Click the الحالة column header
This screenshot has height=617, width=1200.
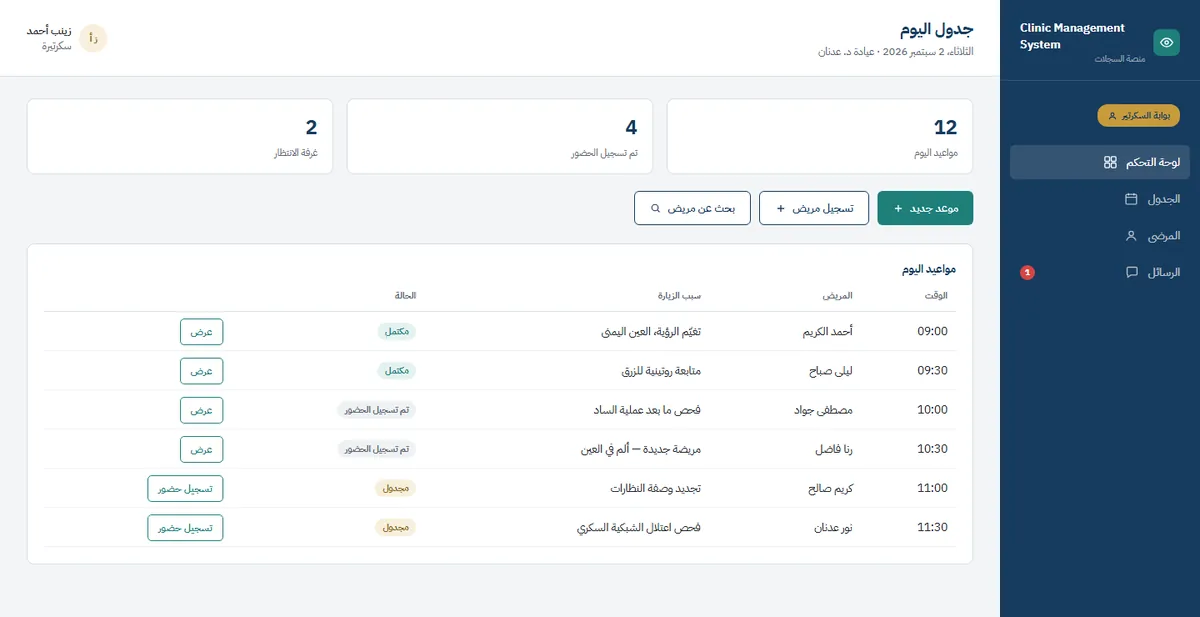[x=405, y=295]
